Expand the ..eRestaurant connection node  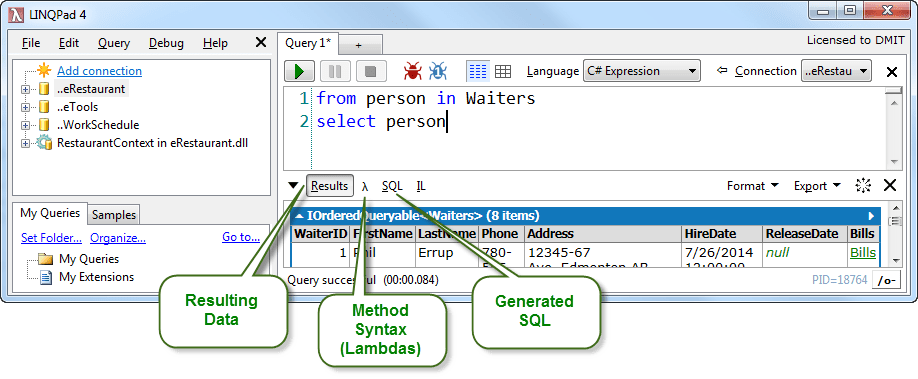pos(25,90)
